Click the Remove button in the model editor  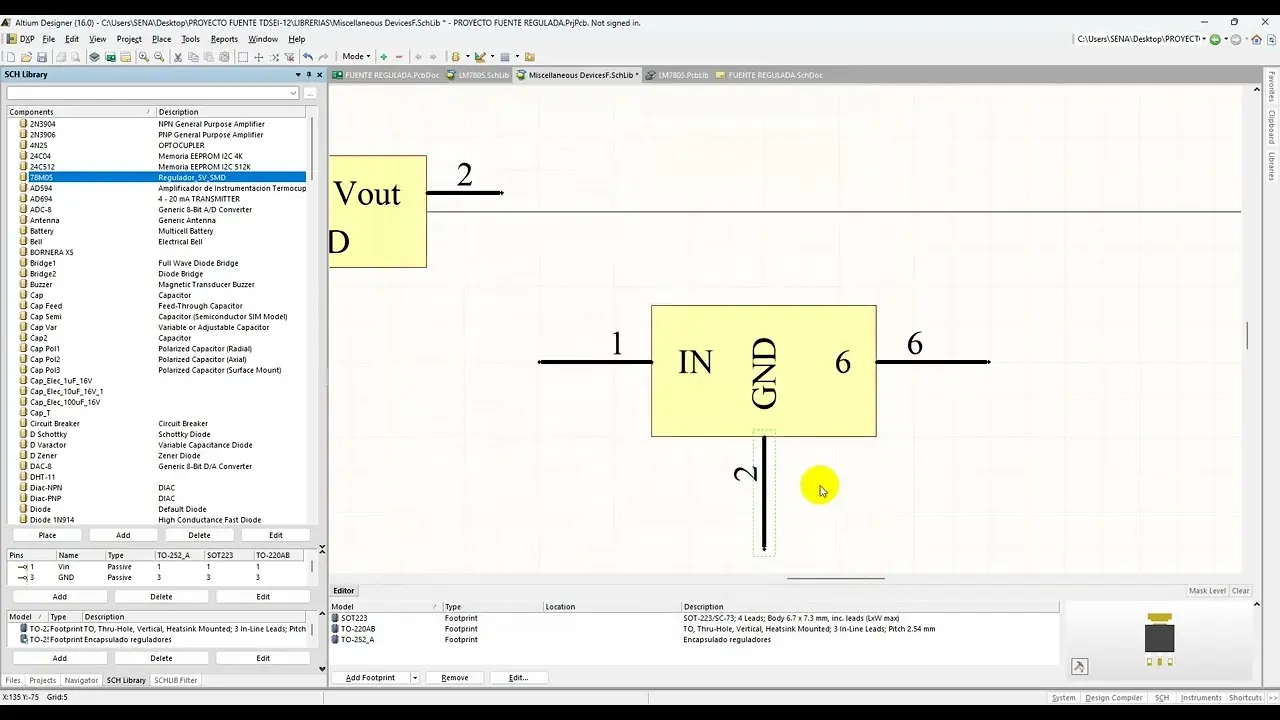click(454, 678)
